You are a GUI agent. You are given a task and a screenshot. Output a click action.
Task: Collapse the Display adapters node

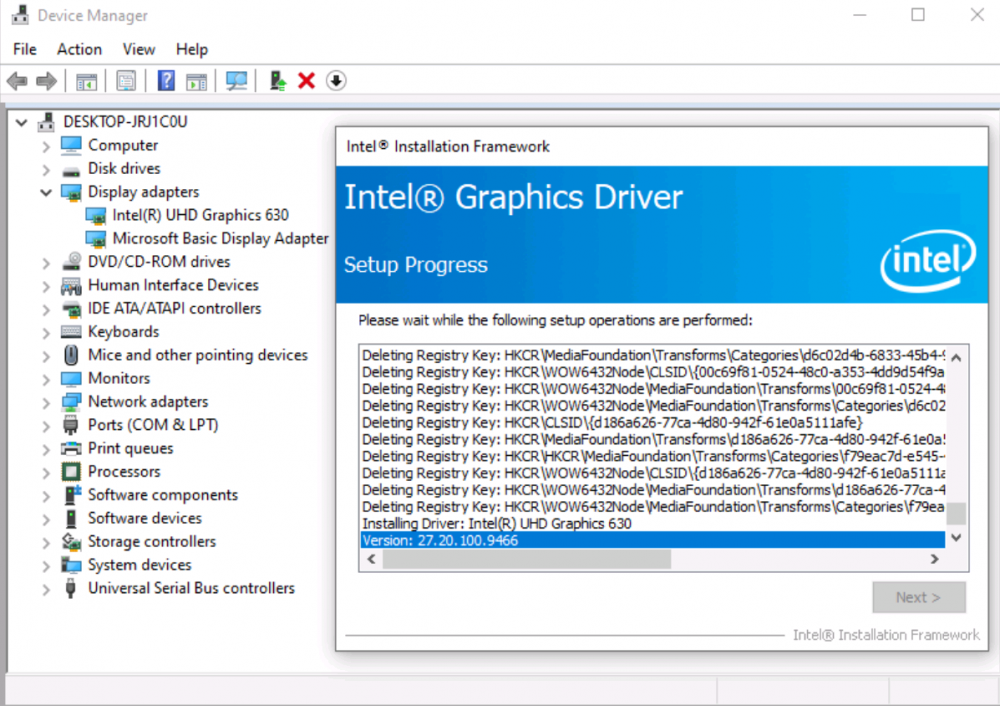point(46,192)
